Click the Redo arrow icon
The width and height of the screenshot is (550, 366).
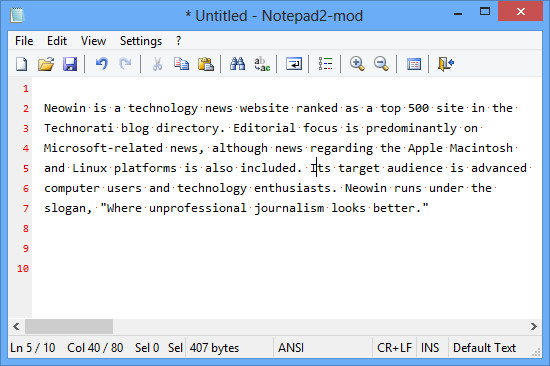click(125, 64)
